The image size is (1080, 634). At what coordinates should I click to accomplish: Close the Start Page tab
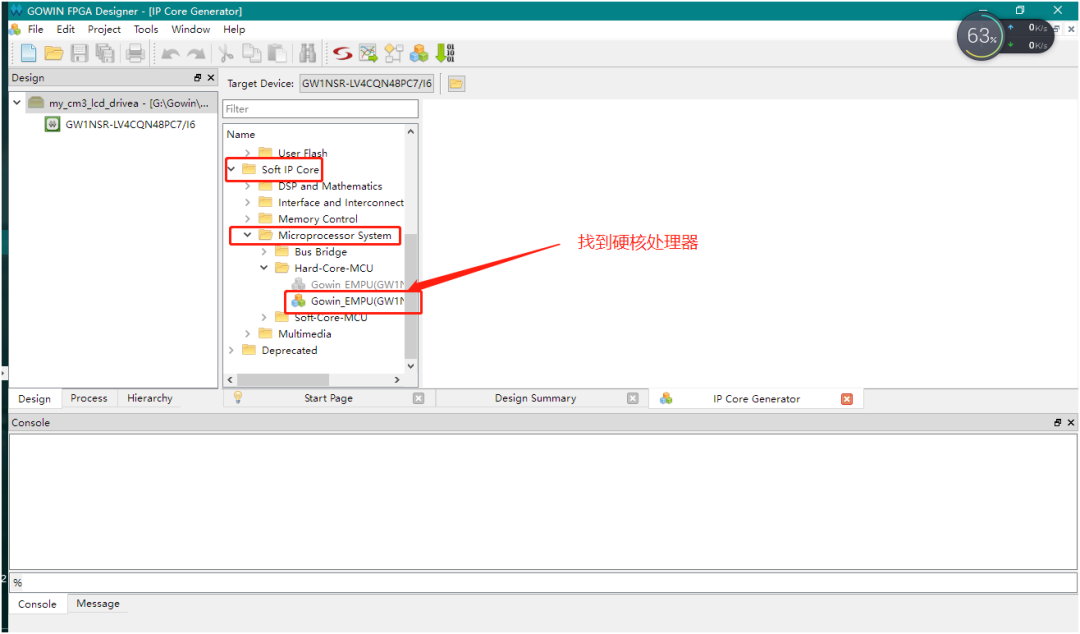[418, 398]
